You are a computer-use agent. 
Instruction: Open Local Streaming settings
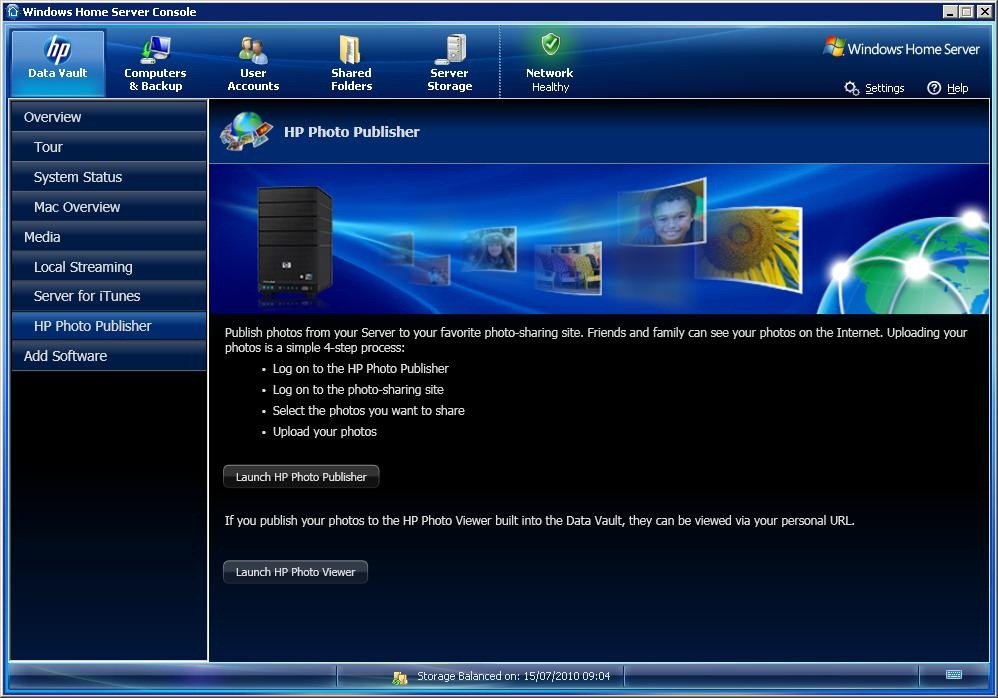[x=109, y=267]
